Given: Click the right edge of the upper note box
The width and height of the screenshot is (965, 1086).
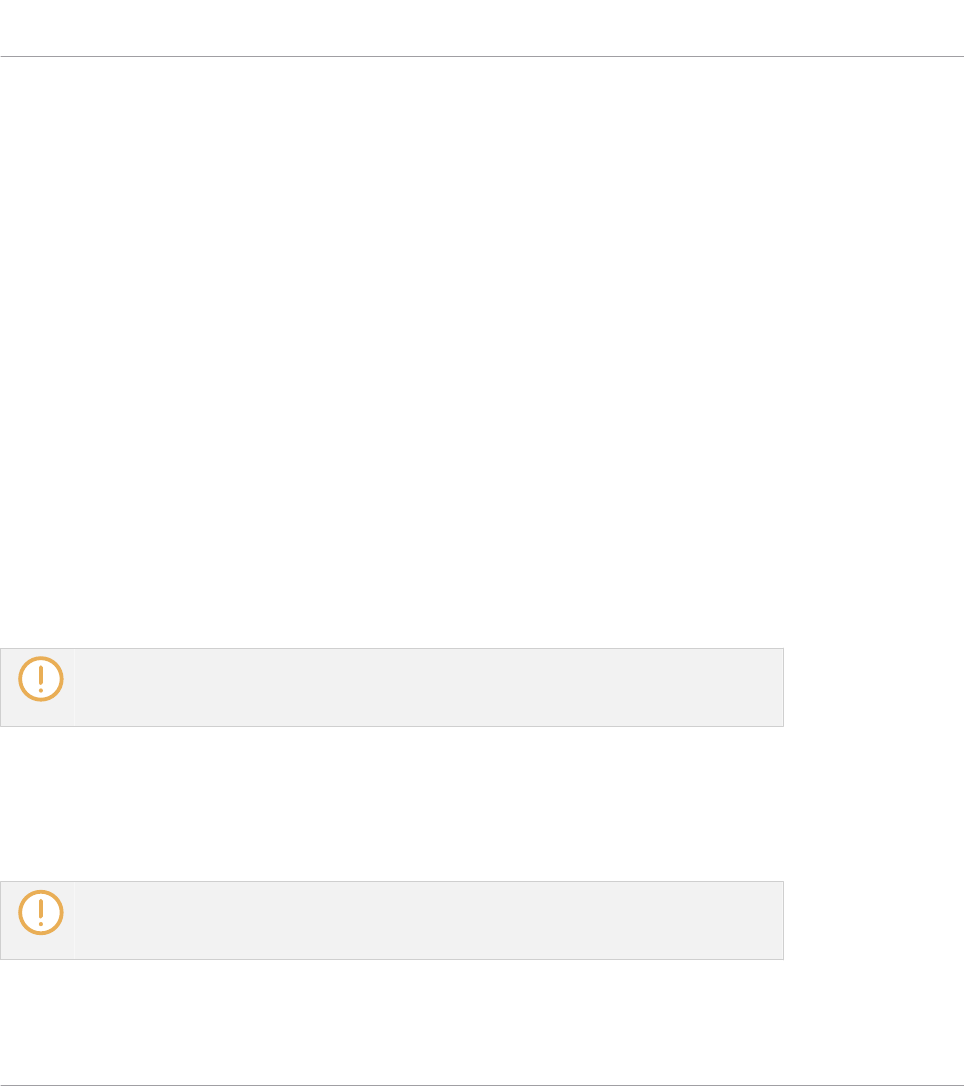Looking at the screenshot, I should [x=783, y=687].
